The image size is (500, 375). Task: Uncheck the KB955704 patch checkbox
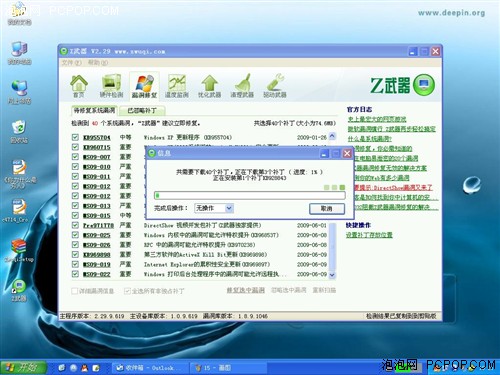coord(75,137)
